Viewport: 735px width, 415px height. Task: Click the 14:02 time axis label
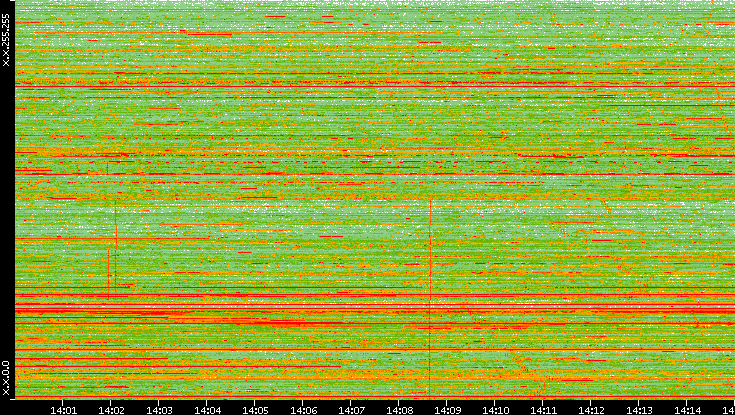(x=111, y=411)
